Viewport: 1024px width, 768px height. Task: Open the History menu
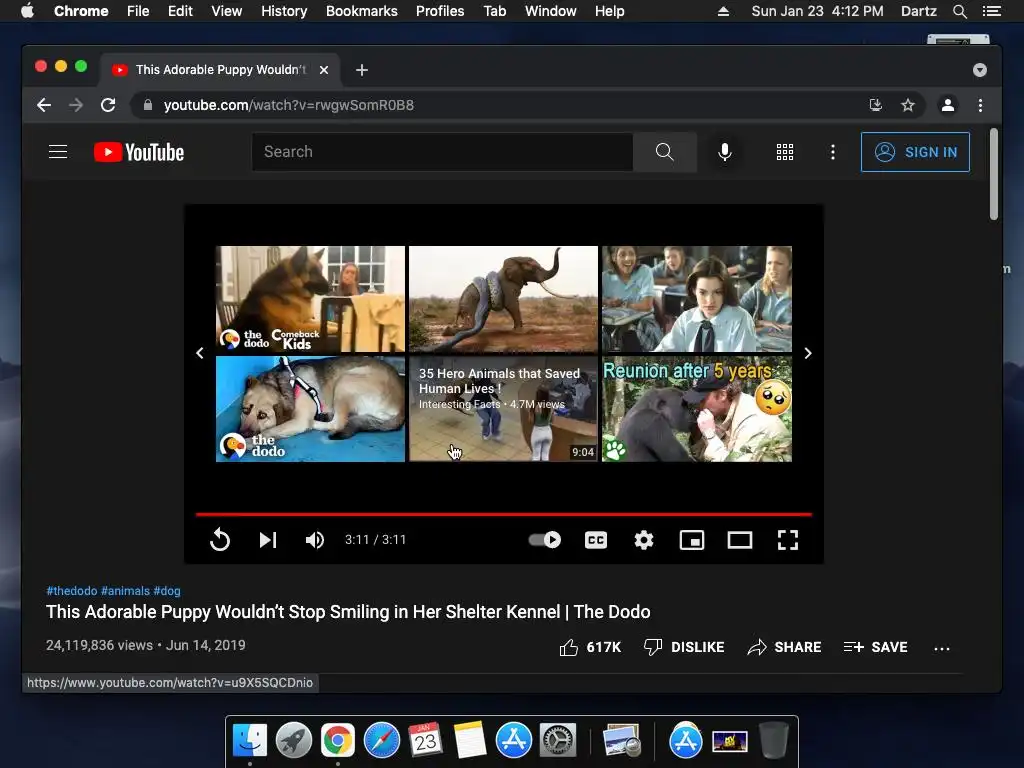284,11
